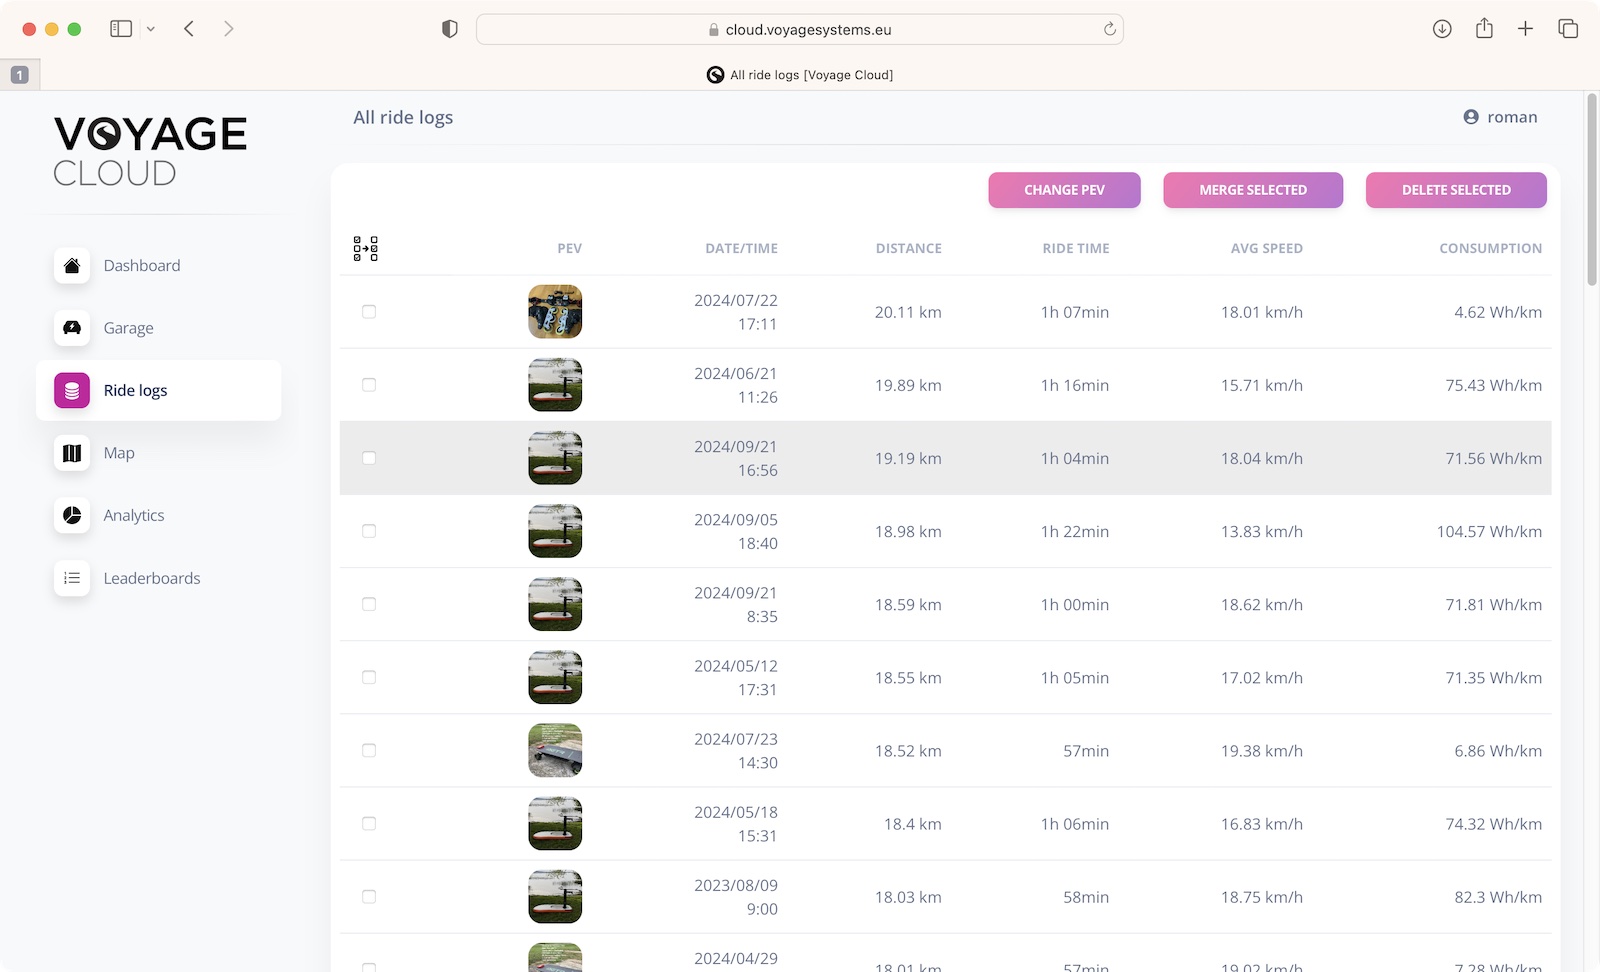Viewport: 1600px width, 972px height.
Task: Click the 82.3 Wh/km consumption value
Action: (1498, 897)
